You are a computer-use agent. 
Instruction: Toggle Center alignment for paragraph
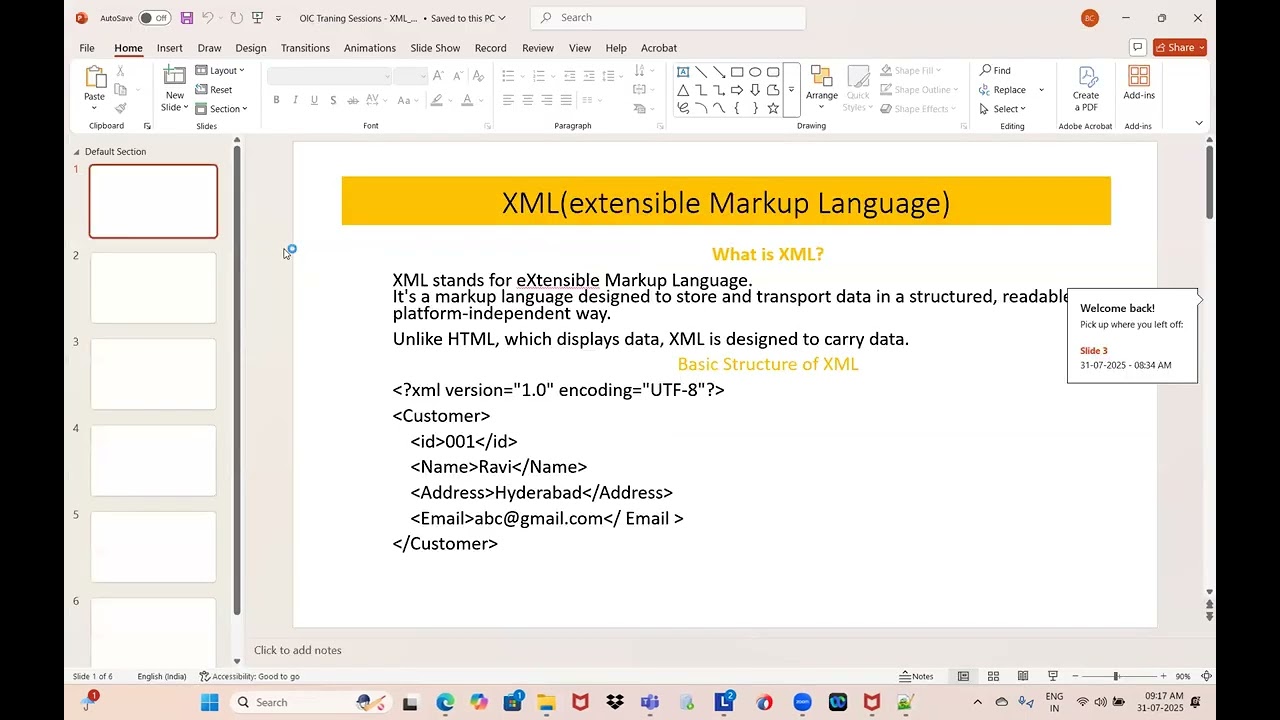tap(527, 100)
